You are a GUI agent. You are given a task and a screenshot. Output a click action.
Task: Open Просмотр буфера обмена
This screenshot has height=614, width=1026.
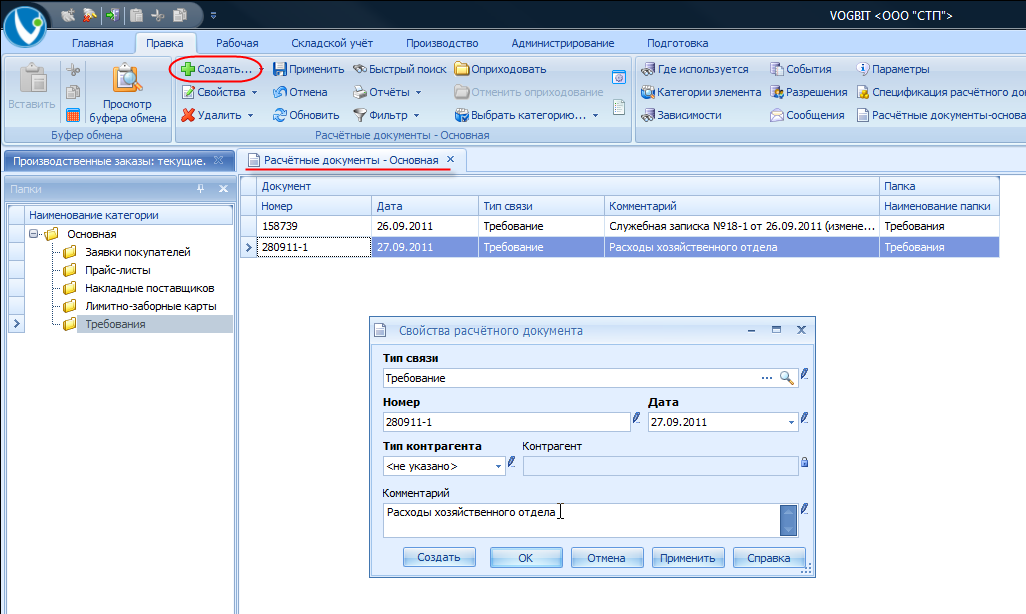[128, 93]
